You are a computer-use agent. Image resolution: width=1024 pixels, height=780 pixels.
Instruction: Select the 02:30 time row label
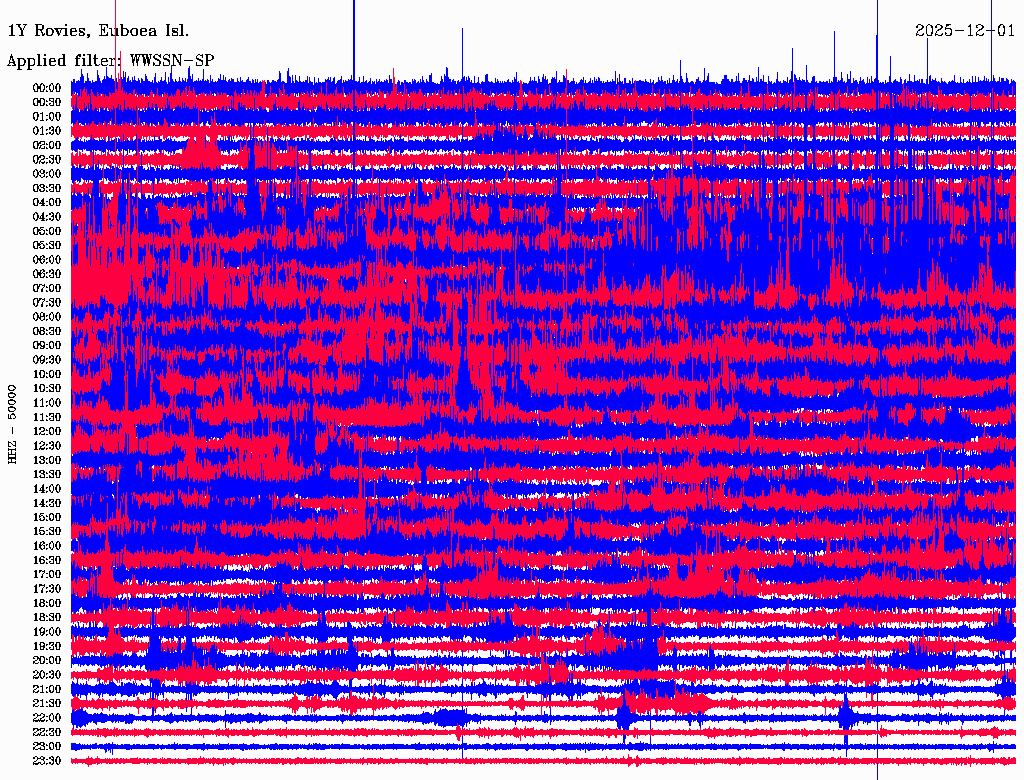[x=47, y=159]
